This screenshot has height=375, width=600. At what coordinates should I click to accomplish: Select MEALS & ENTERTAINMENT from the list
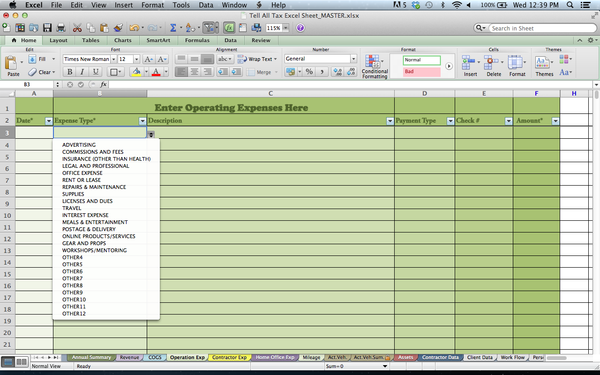[x=95, y=222]
